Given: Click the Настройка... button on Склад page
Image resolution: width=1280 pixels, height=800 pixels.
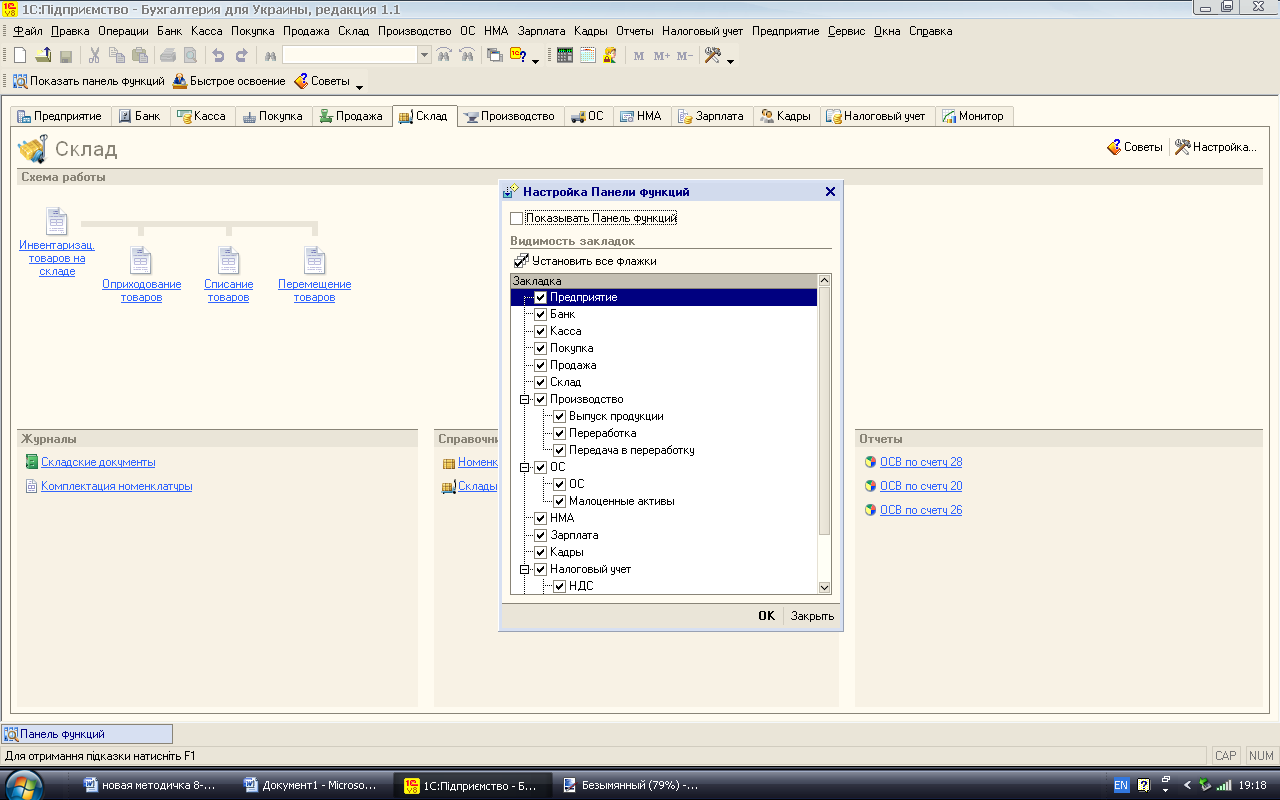Looking at the screenshot, I should click(1215, 147).
